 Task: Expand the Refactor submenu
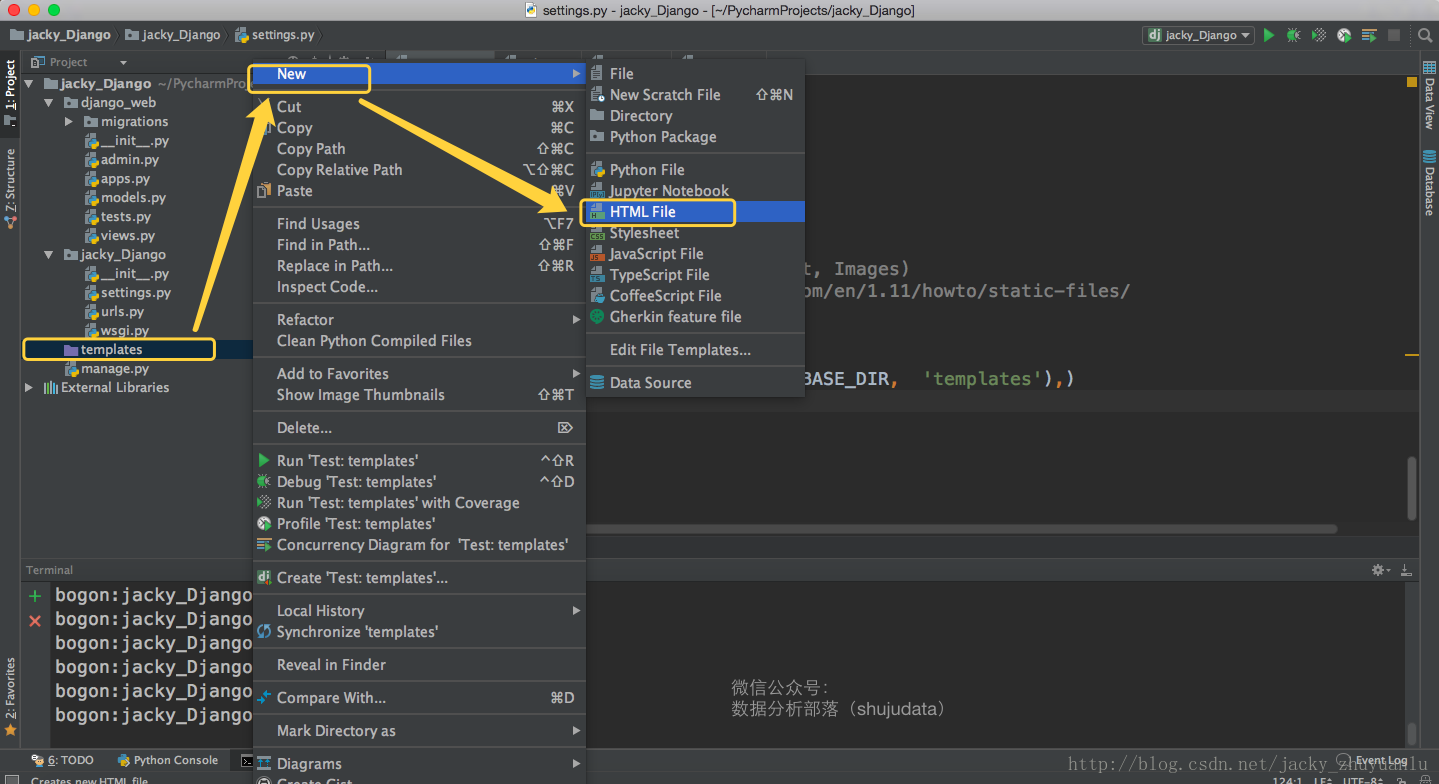(x=419, y=320)
